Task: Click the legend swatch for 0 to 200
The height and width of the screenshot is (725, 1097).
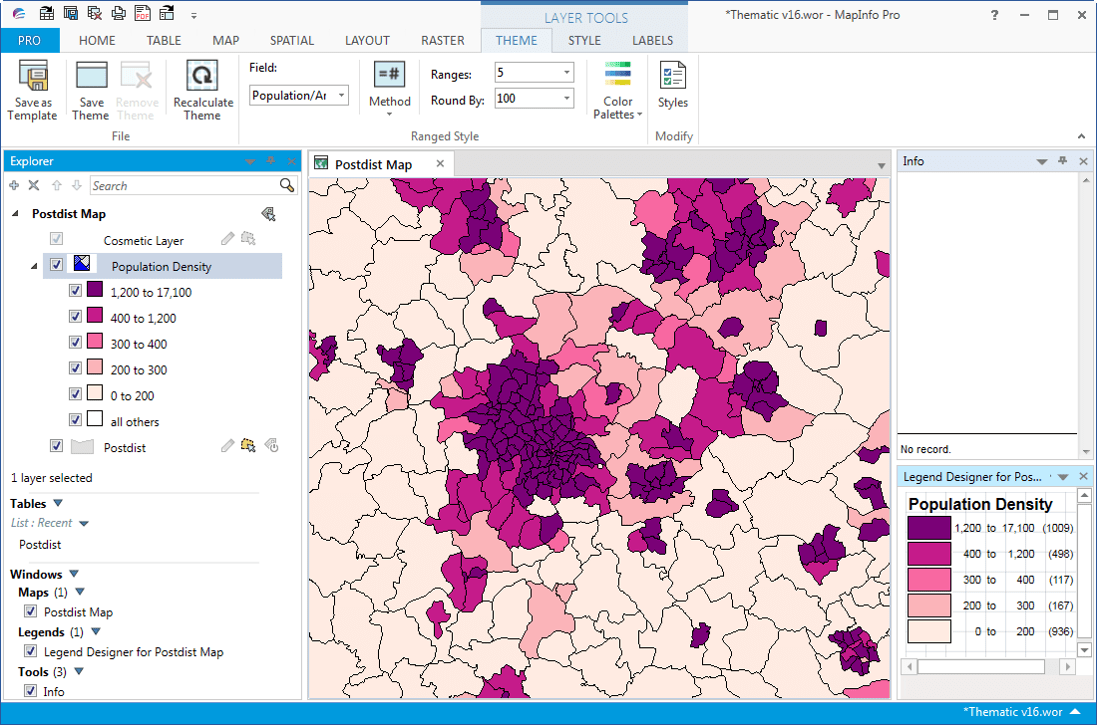Action: (929, 631)
